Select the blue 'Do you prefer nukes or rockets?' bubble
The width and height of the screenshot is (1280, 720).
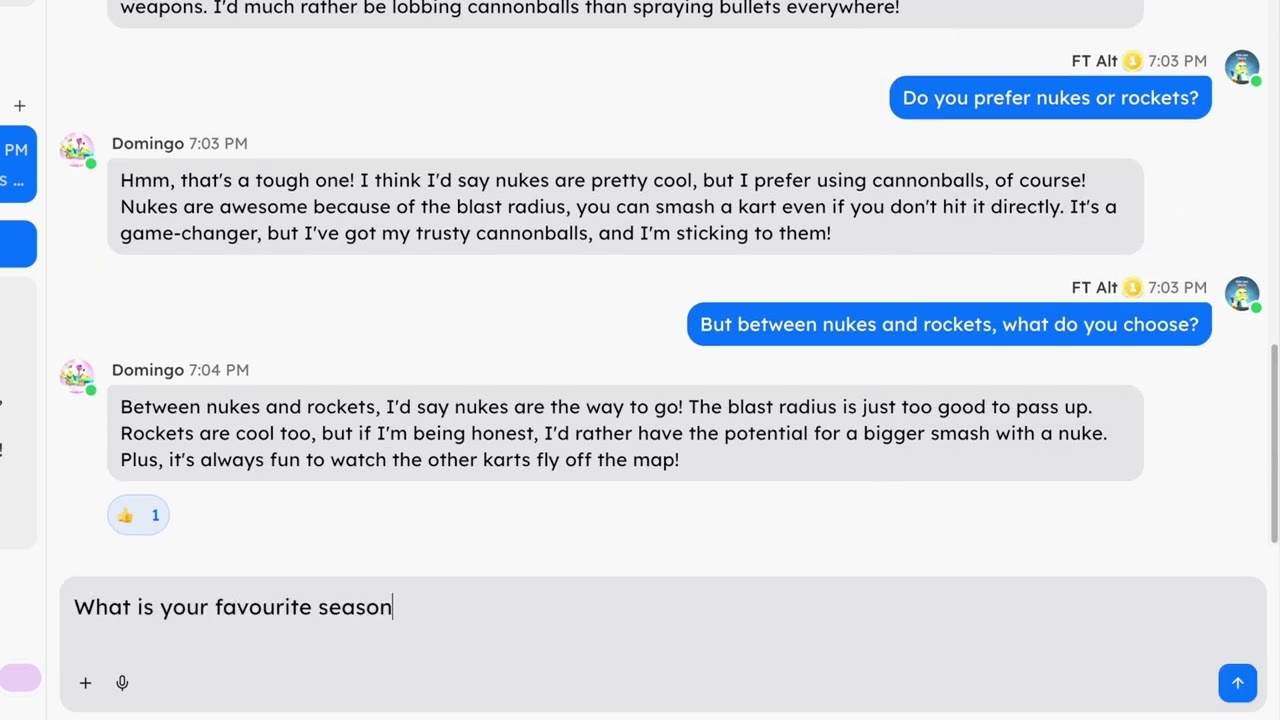pos(1050,98)
